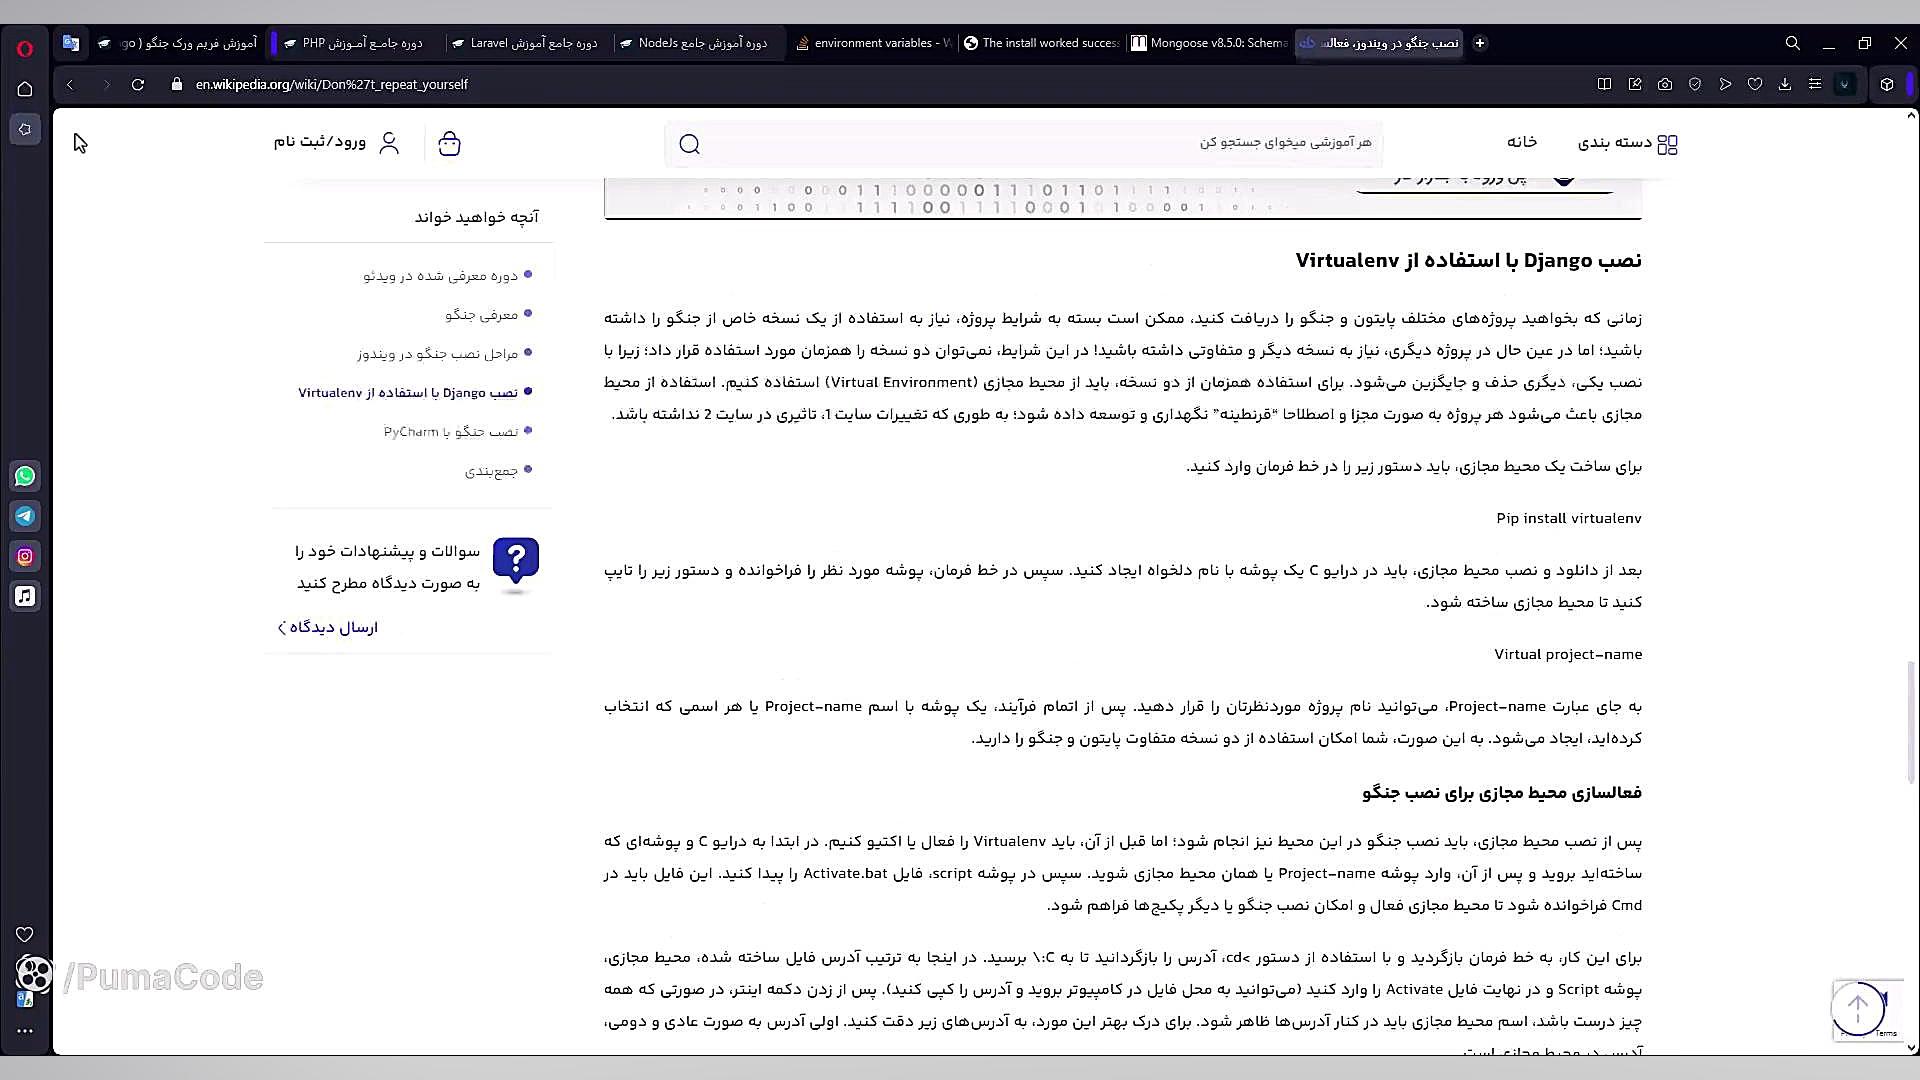Click the آنچه خواهید خواند heading
The width and height of the screenshot is (1920, 1080).
click(477, 217)
